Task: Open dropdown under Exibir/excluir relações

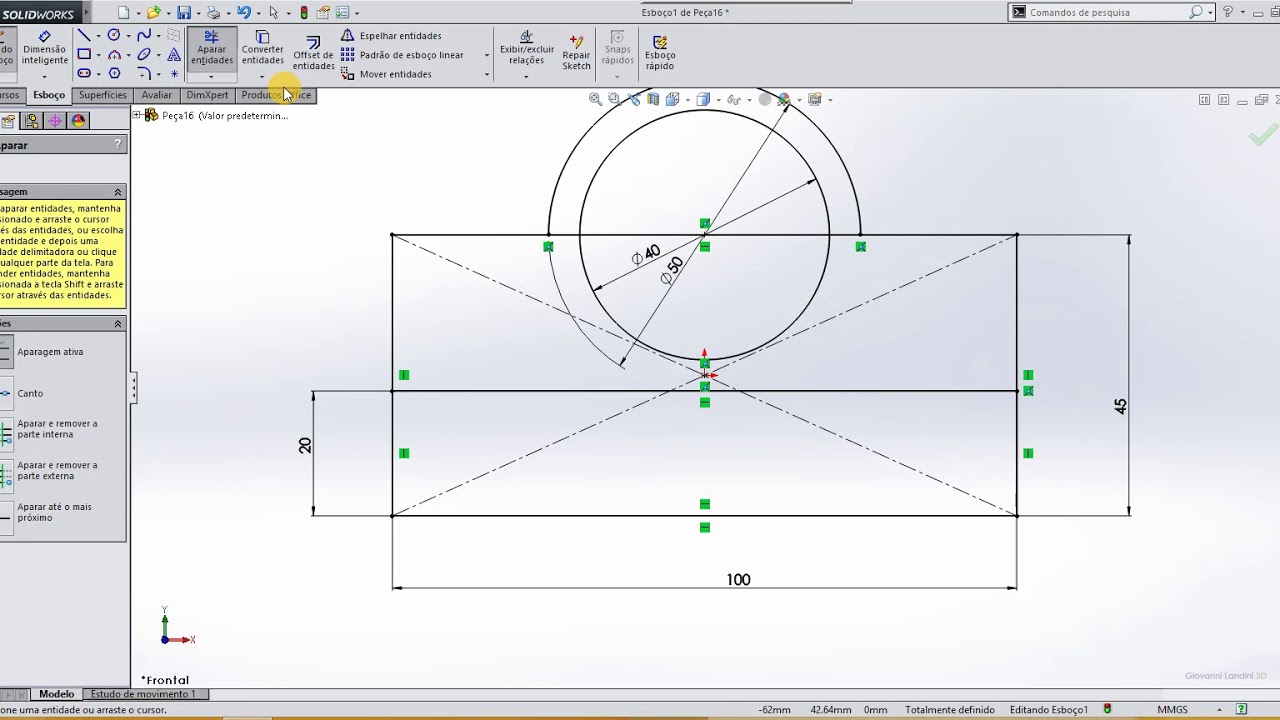Action: pyautogui.click(x=526, y=77)
